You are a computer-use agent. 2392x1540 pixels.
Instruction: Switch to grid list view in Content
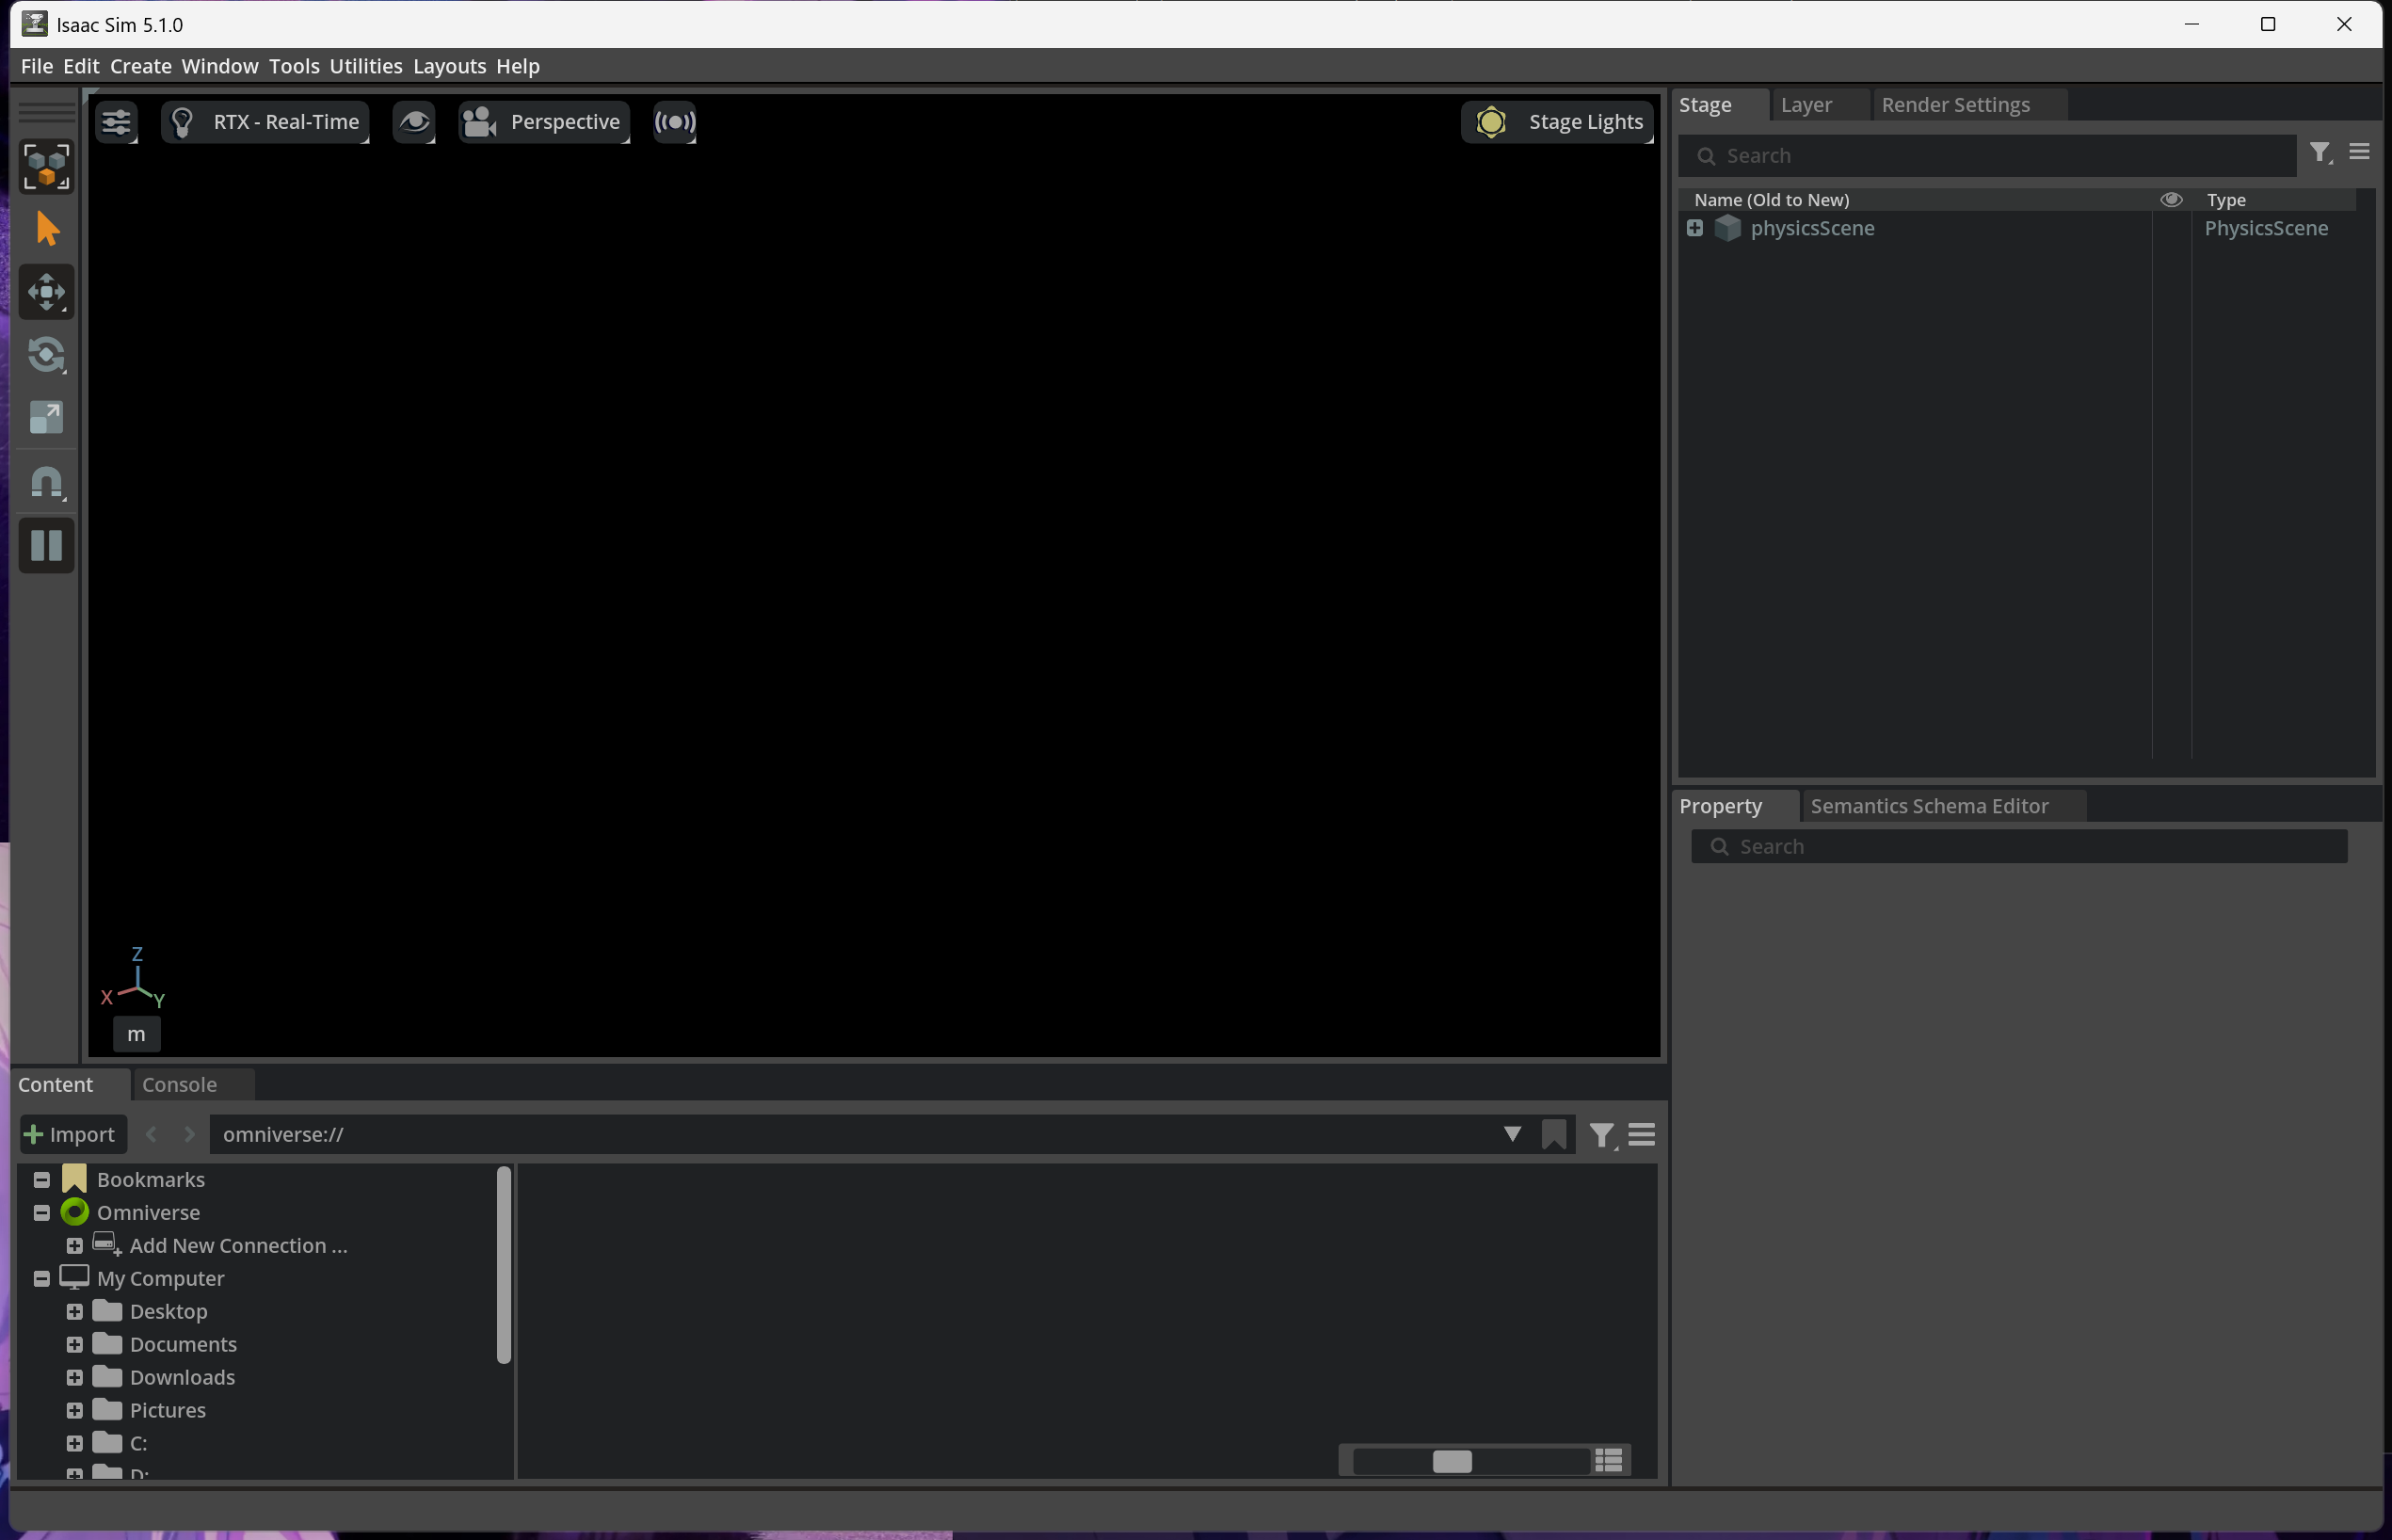[1608, 1461]
